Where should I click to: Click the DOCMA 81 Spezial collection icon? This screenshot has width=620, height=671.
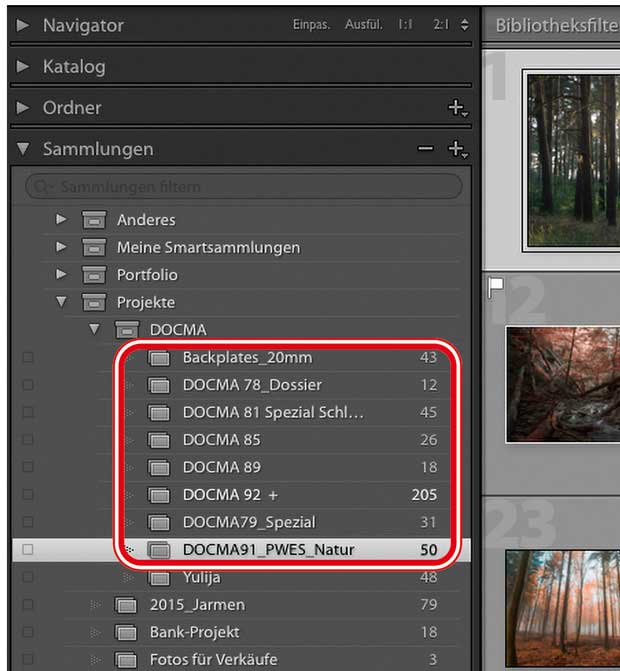(159, 413)
